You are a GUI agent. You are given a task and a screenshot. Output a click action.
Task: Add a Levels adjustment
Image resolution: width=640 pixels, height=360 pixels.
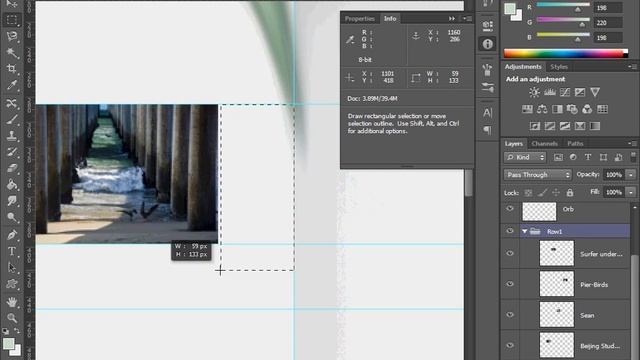(x=549, y=93)
